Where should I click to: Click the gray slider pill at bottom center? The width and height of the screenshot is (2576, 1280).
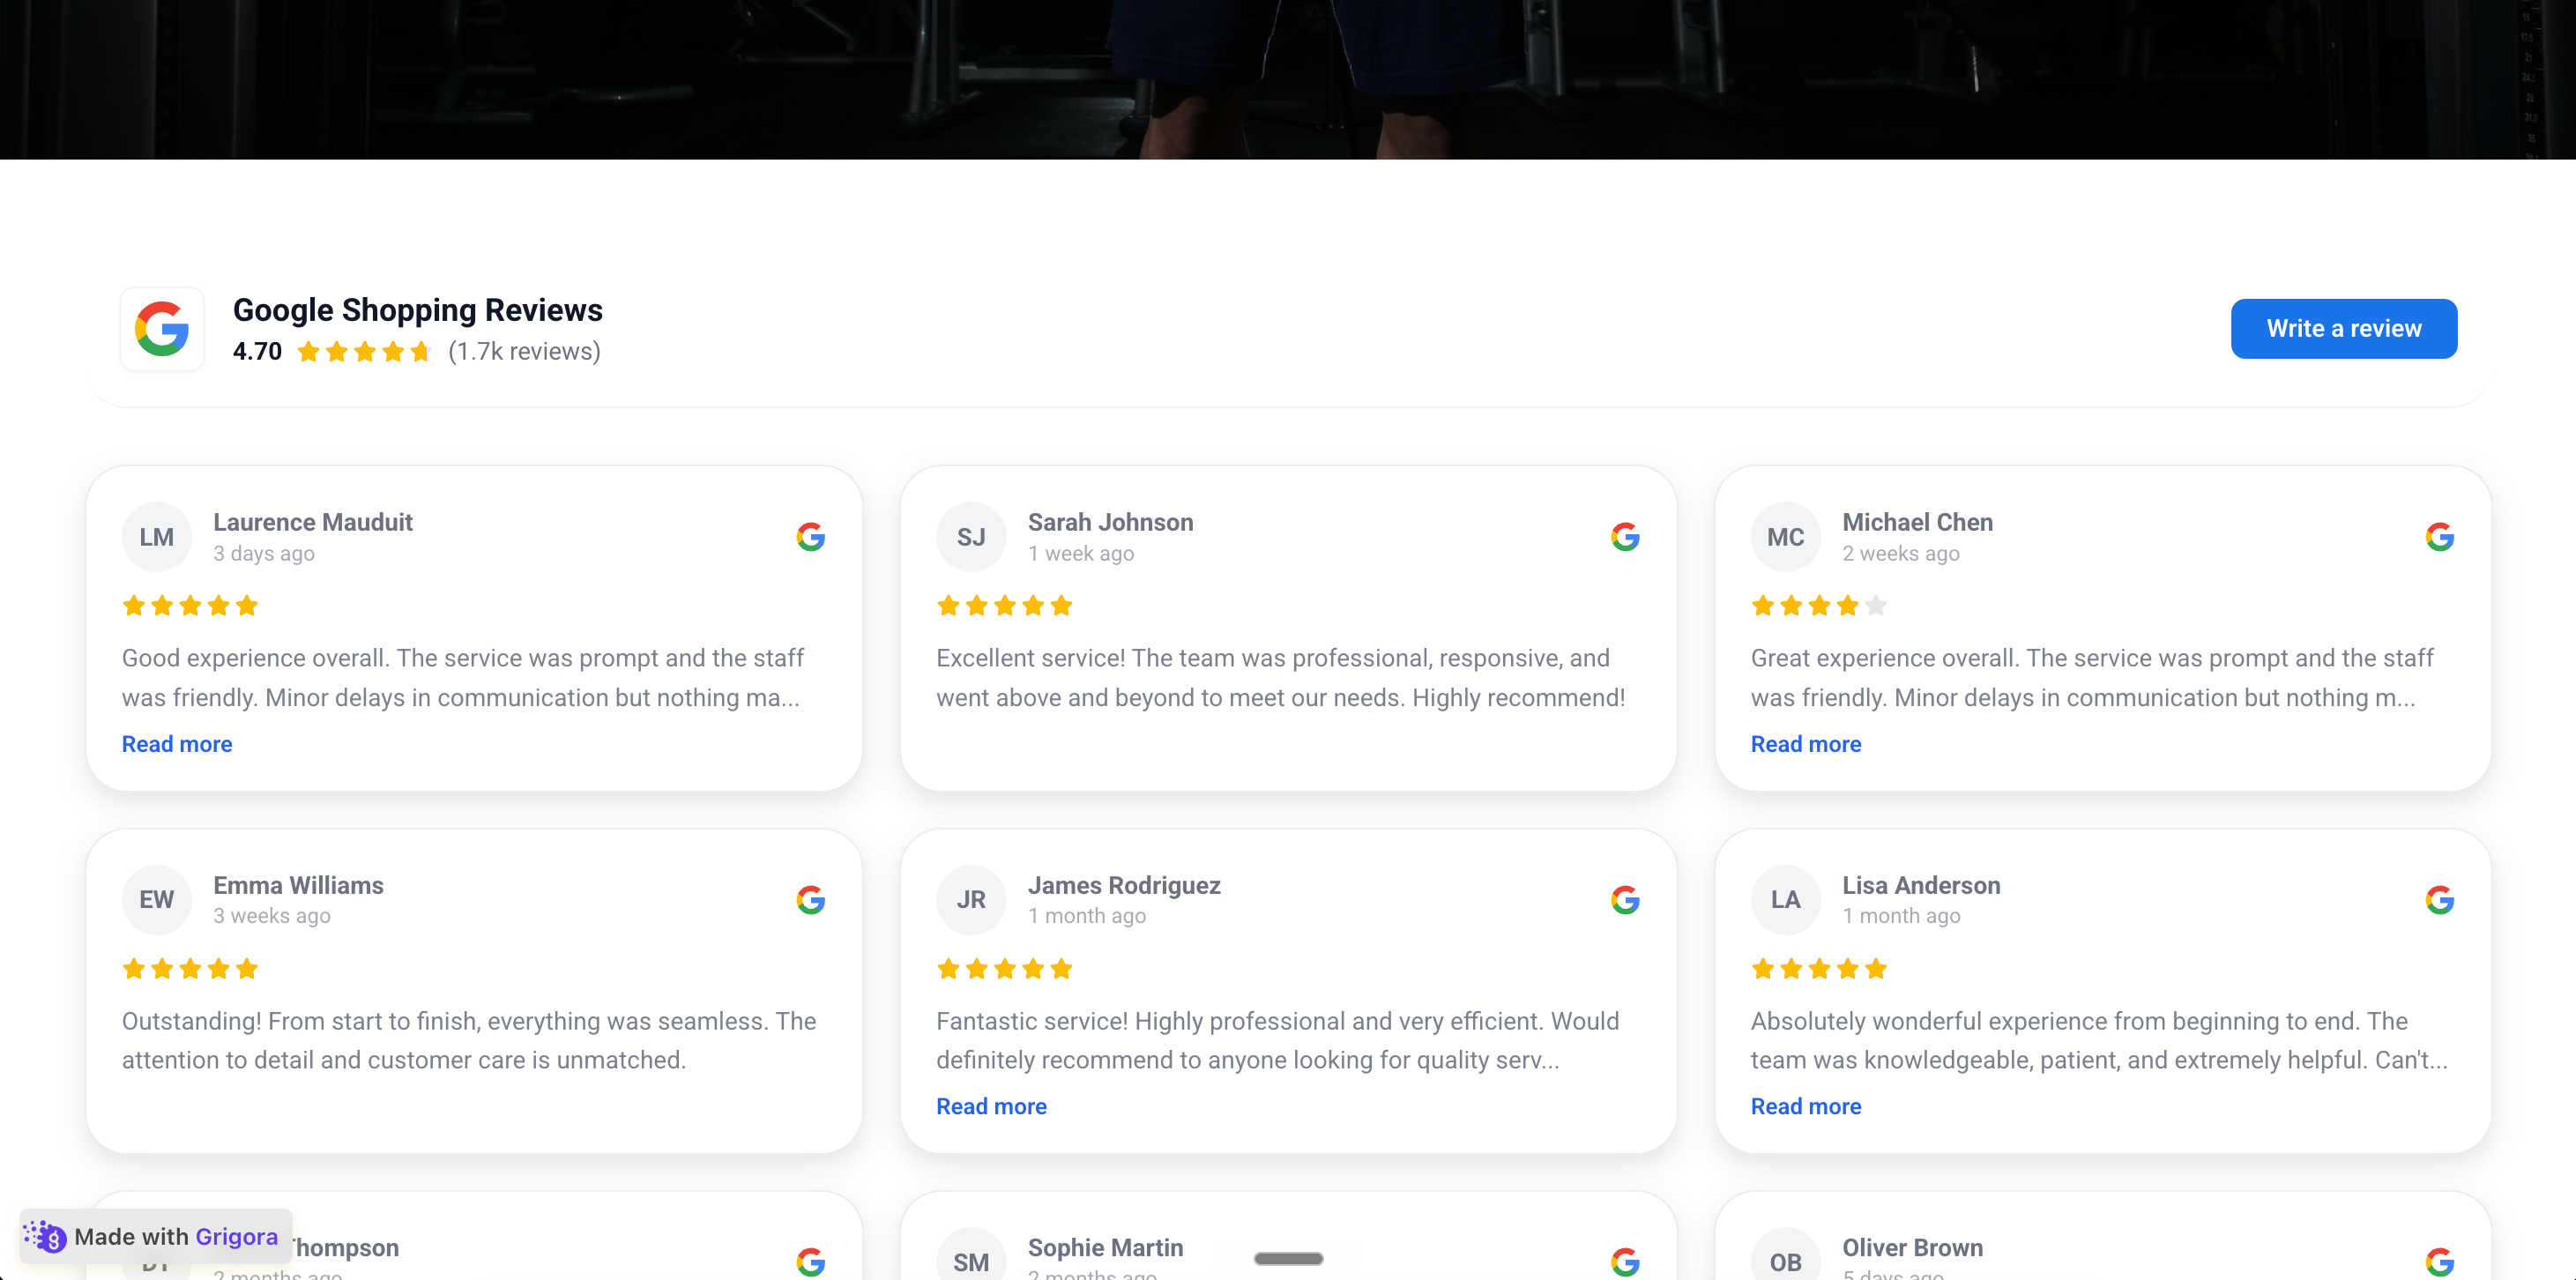click(x=1288, y=1259)
